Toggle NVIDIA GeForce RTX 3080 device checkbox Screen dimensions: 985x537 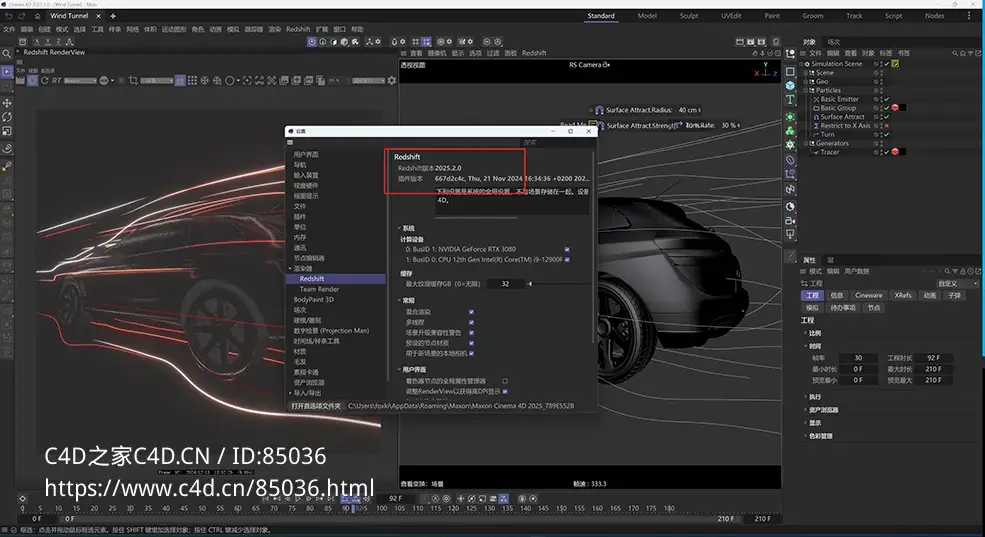tap(567, 249)
